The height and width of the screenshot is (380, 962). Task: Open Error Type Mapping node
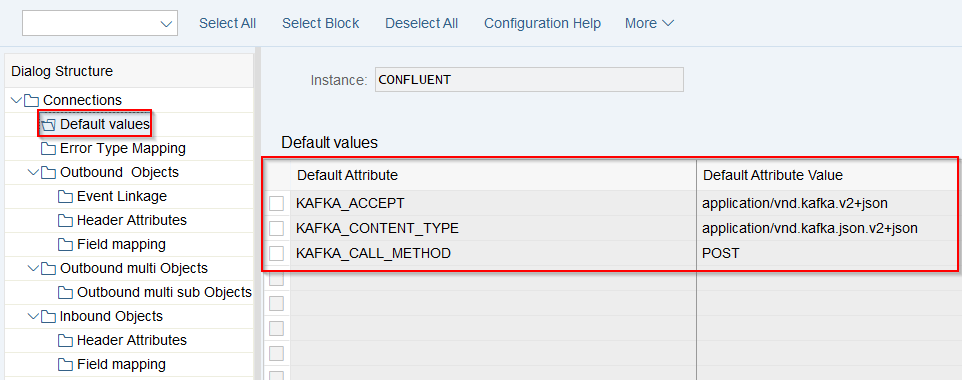[x=123, y=149]
